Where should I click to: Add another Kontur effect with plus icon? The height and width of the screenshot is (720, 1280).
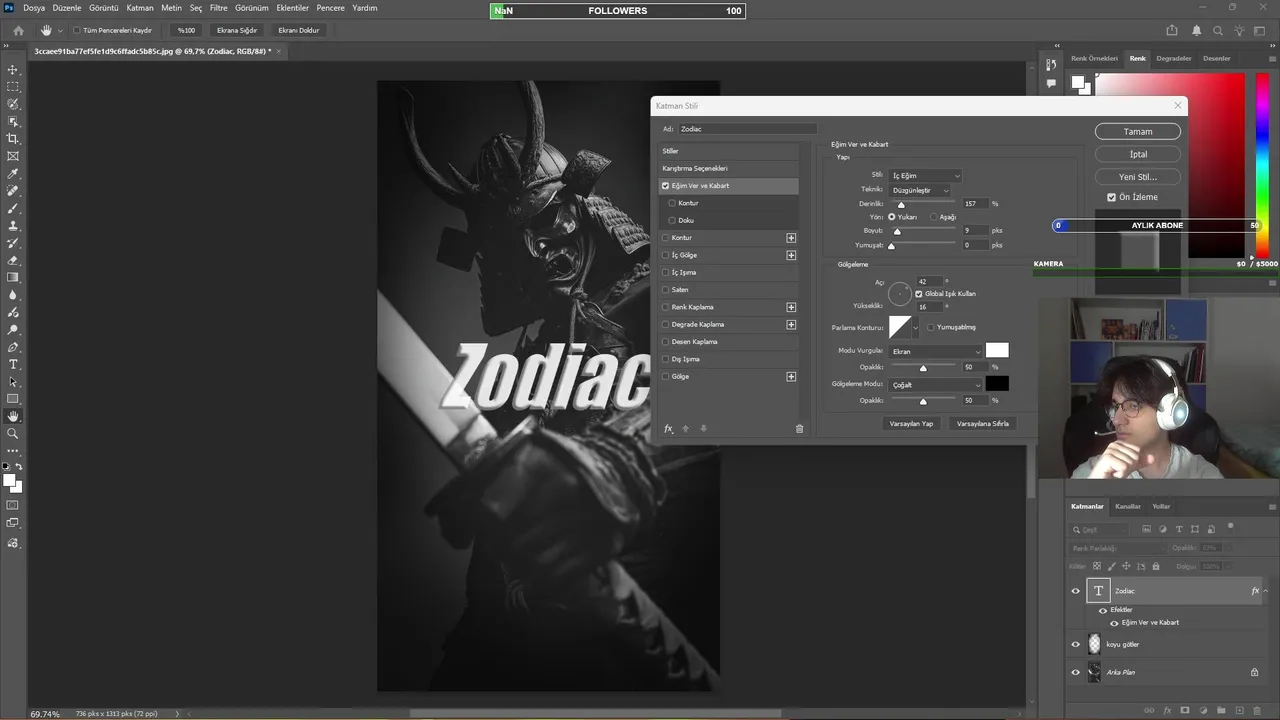pyautogui.click(x=791, y=238)
